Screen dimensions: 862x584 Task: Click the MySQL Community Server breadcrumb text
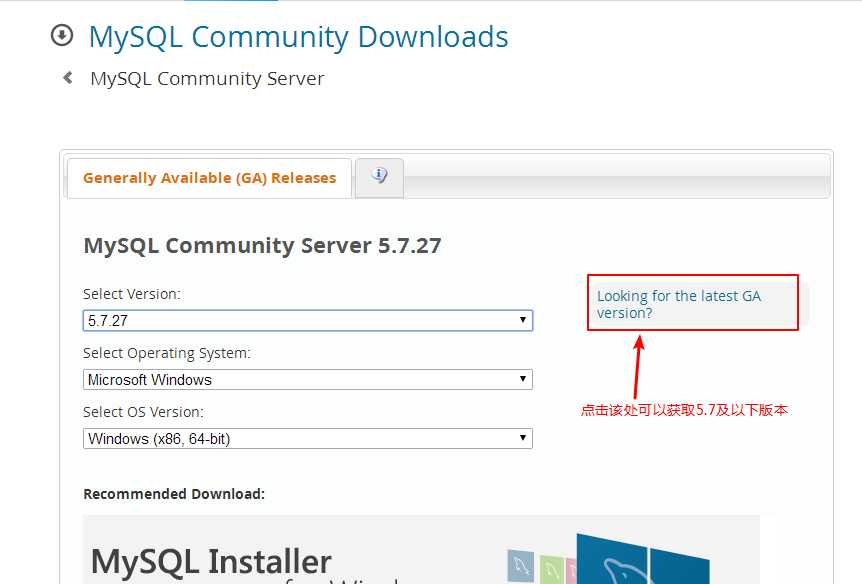[x=207, y=79]
